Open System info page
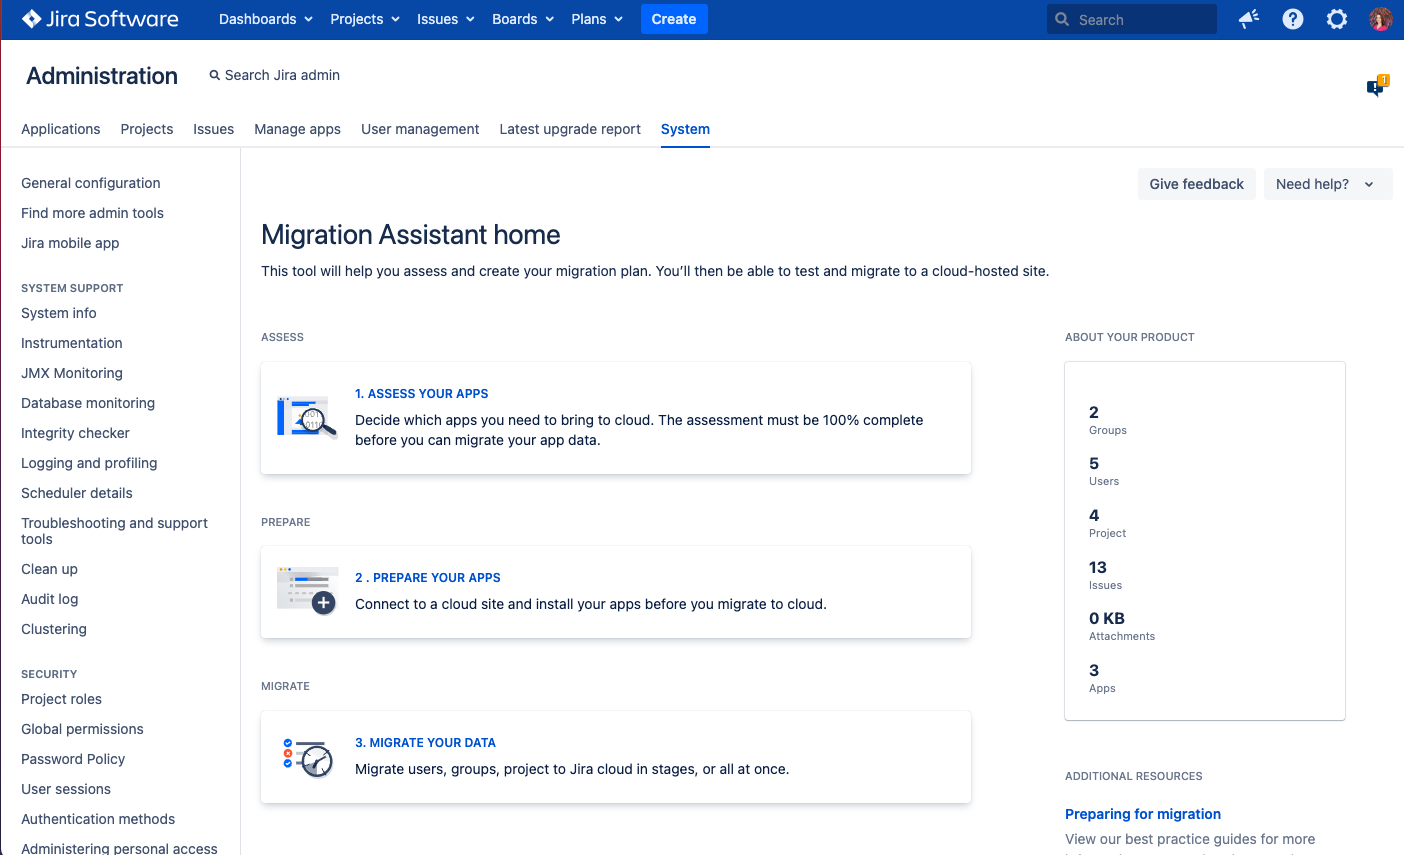This screenshot has width=1404, height=855. [x=59, y=313]
